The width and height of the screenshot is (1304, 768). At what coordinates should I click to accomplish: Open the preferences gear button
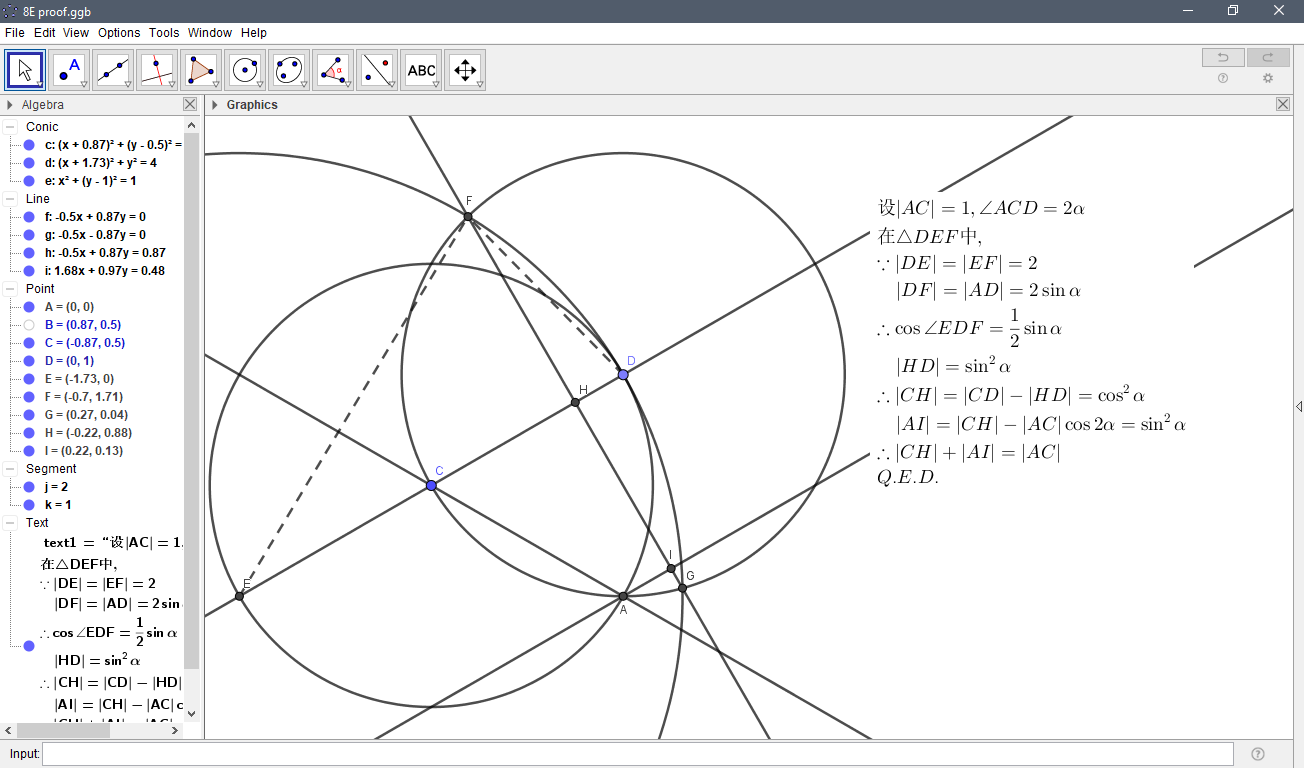[x=1267, y=78]
